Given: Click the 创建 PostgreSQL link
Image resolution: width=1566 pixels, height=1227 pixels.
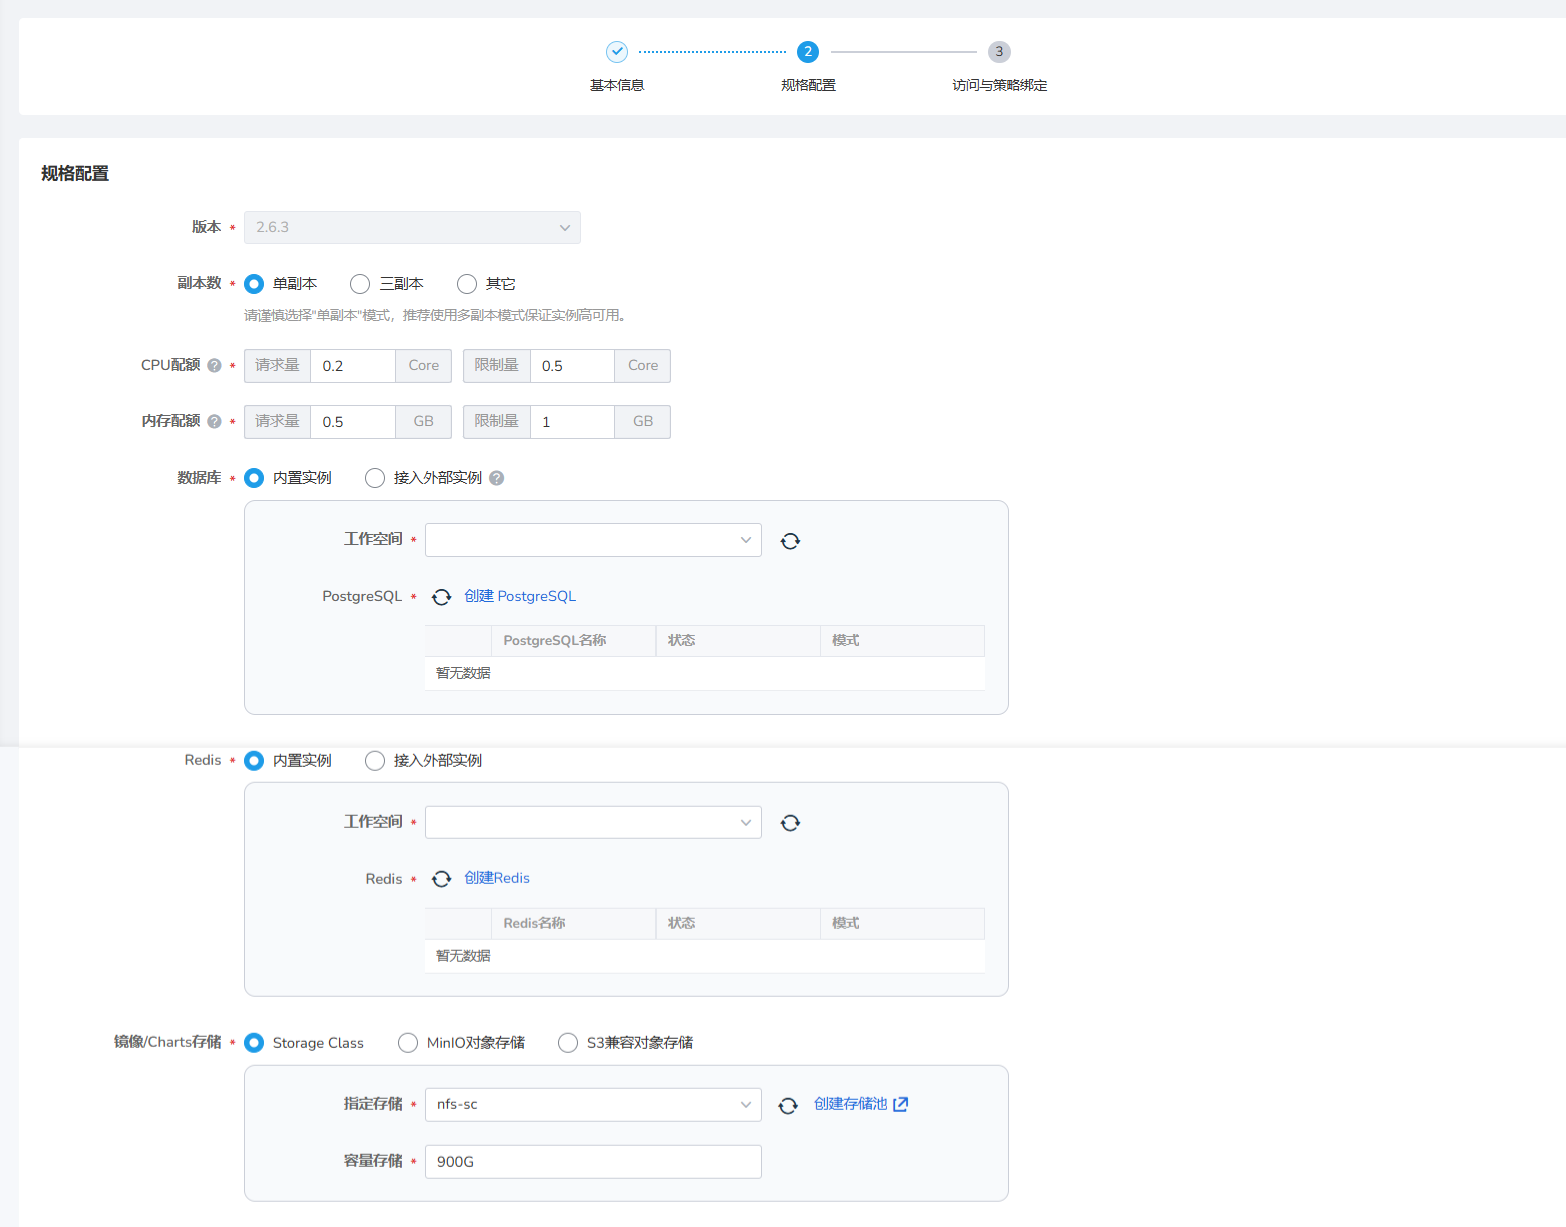Looking at the screenshot, I should click(520, 596).
